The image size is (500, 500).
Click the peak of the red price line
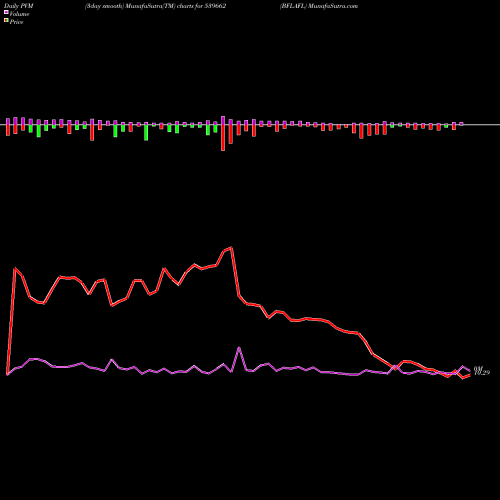click(x=231, y=248)
